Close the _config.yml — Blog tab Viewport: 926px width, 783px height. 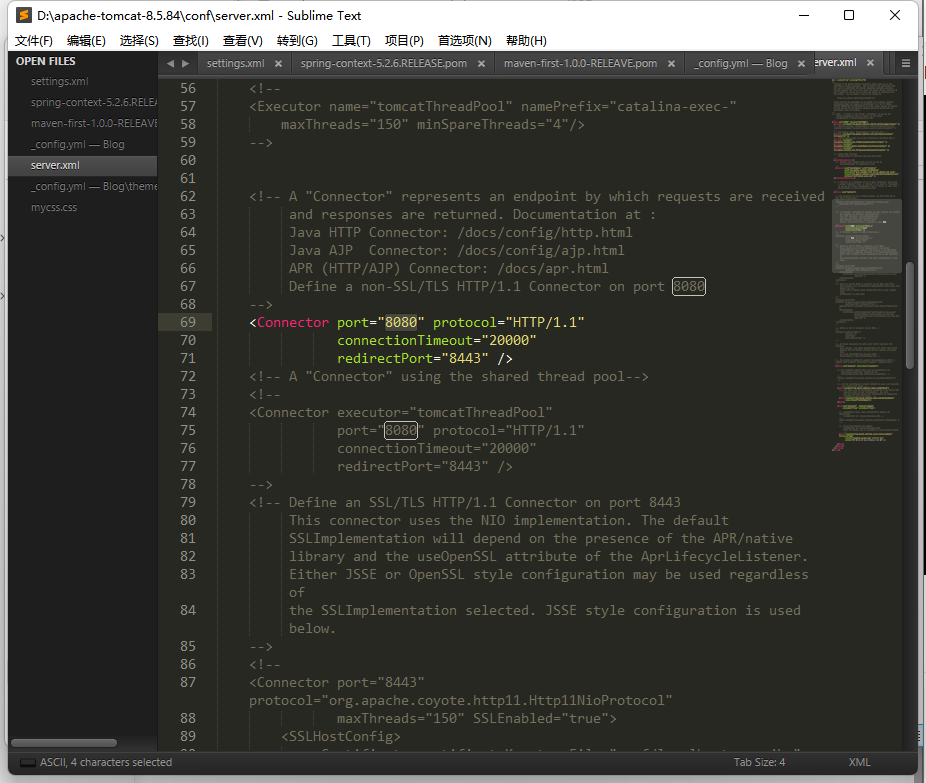click(x=801, y=63)
